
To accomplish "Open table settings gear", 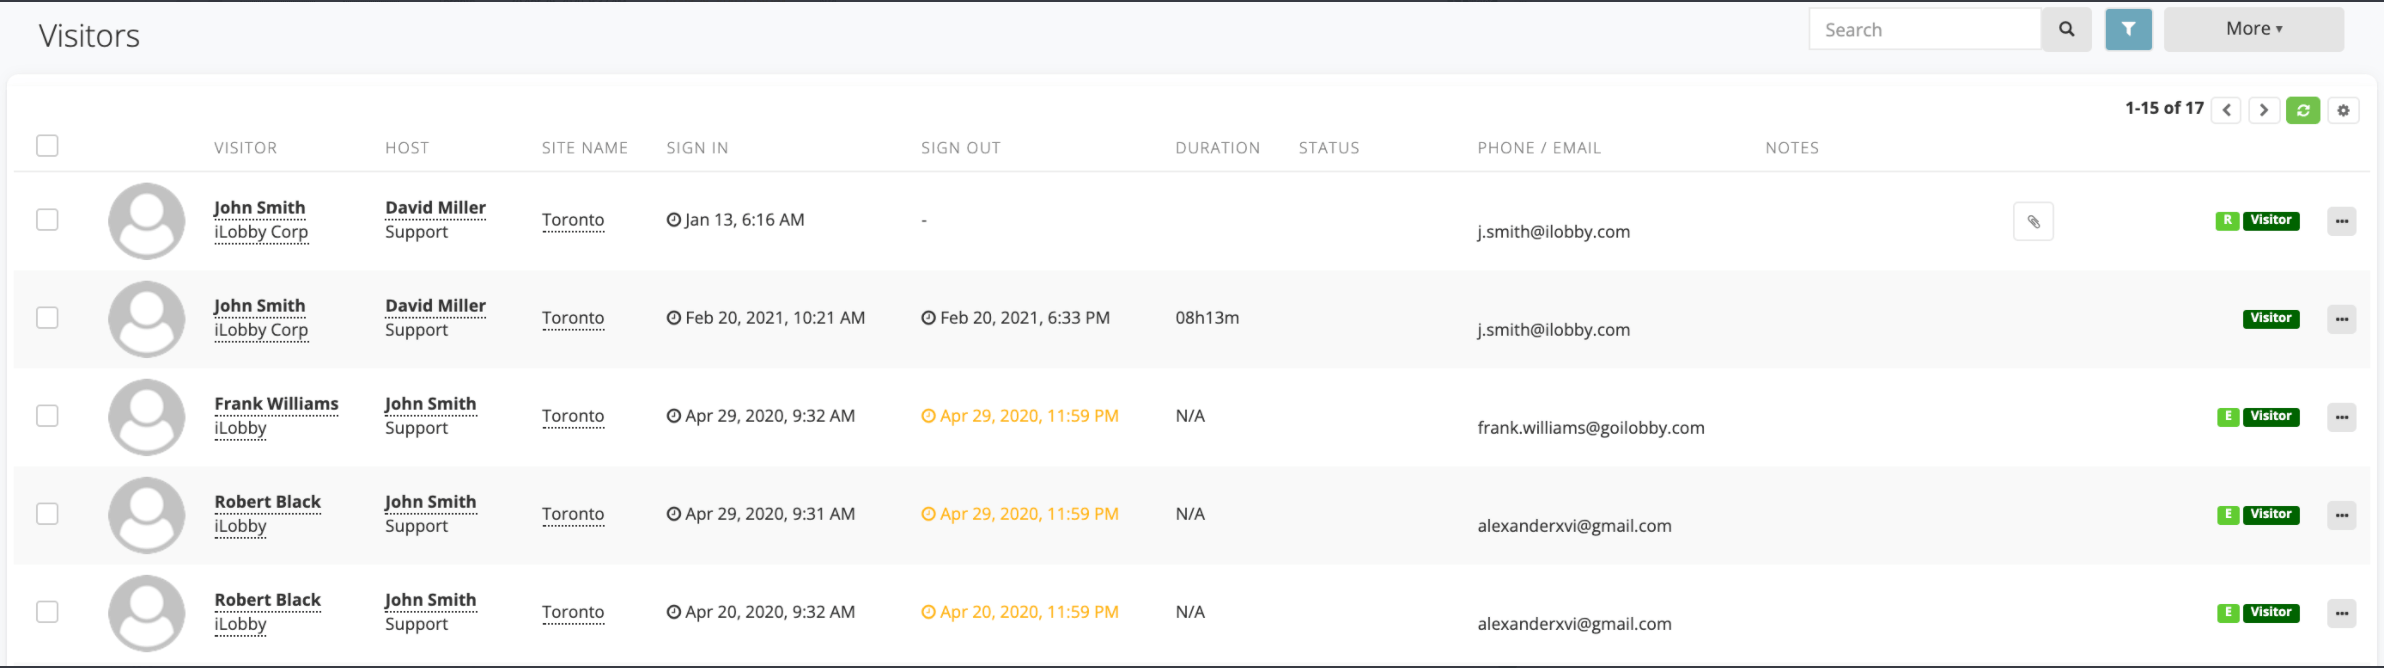I will (2343, 110).
